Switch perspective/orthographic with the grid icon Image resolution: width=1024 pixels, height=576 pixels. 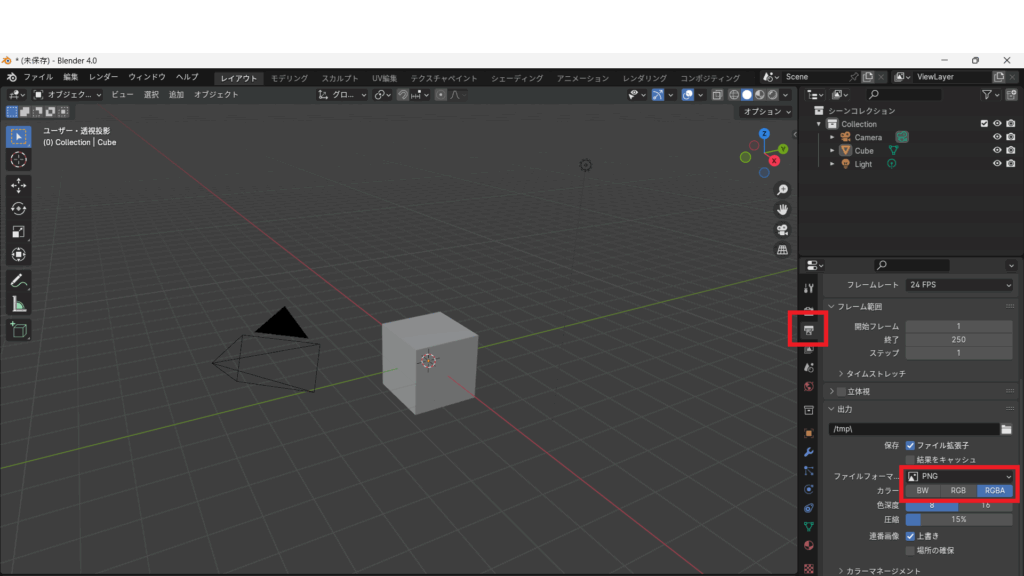pyautogui.click(x=782, y=250)
